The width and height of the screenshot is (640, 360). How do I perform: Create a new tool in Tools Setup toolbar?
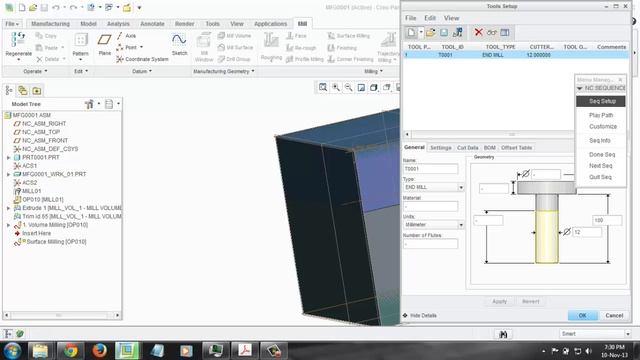411,33
